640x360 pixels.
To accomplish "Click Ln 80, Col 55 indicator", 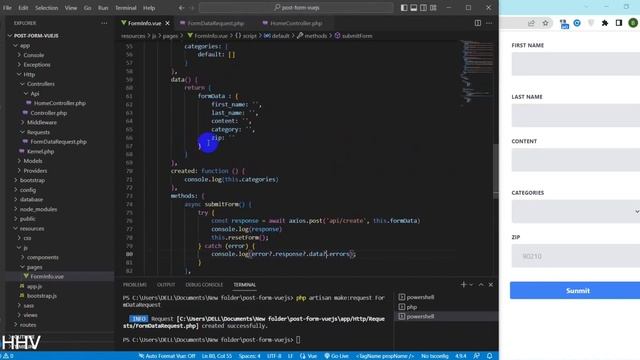I will (x=217, y=356).
